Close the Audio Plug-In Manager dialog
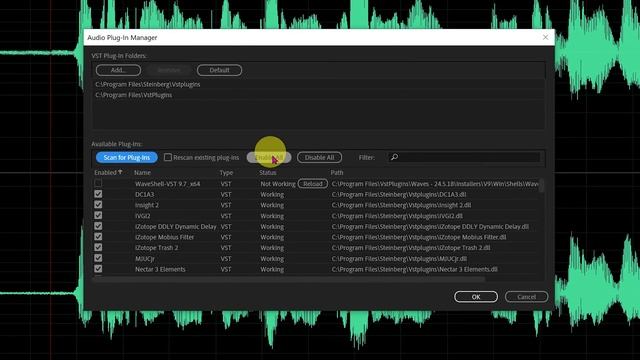 pyautogui.click(x=546, y=37)
